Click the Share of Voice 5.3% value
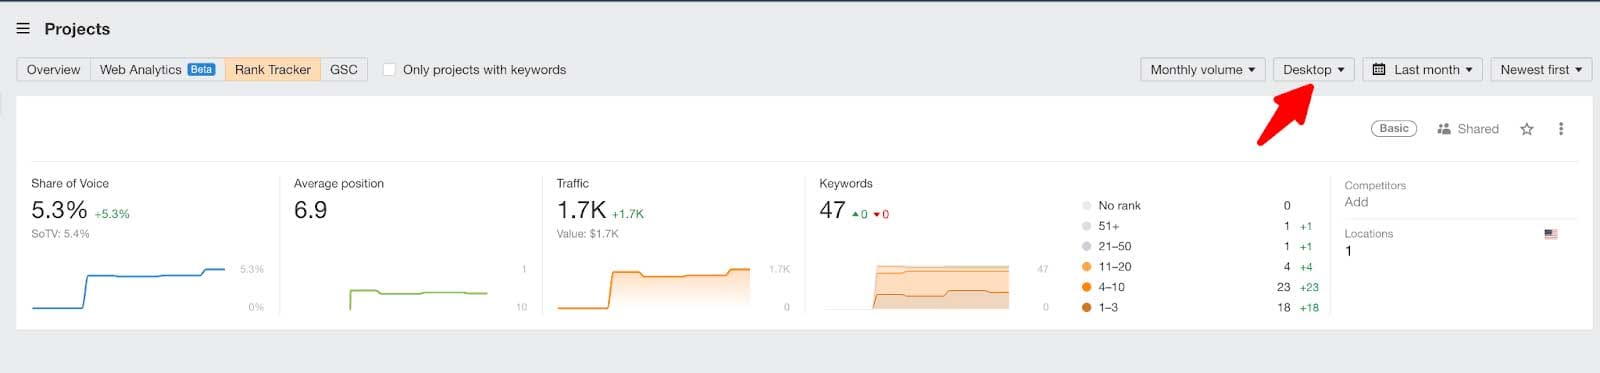The height and width of the screenshot is (373, 1600). point(59,210)
